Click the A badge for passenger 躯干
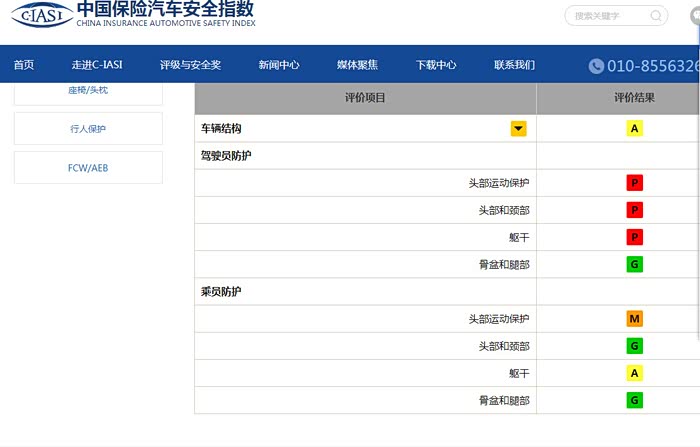 [x=634, y=373]
